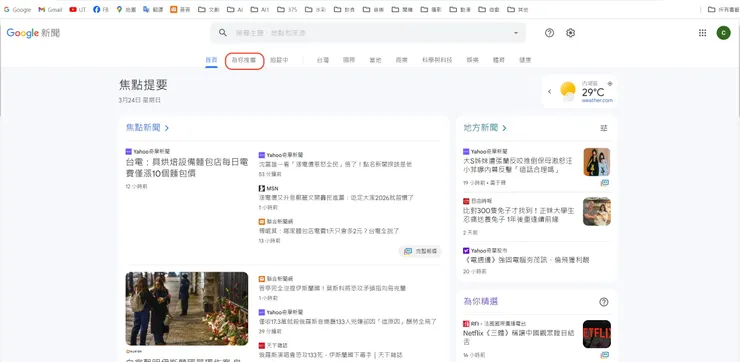The height and width of the screenshot is (362, 740).
Task: Open the green account avatar C
Action: click(x=723, y=33)
